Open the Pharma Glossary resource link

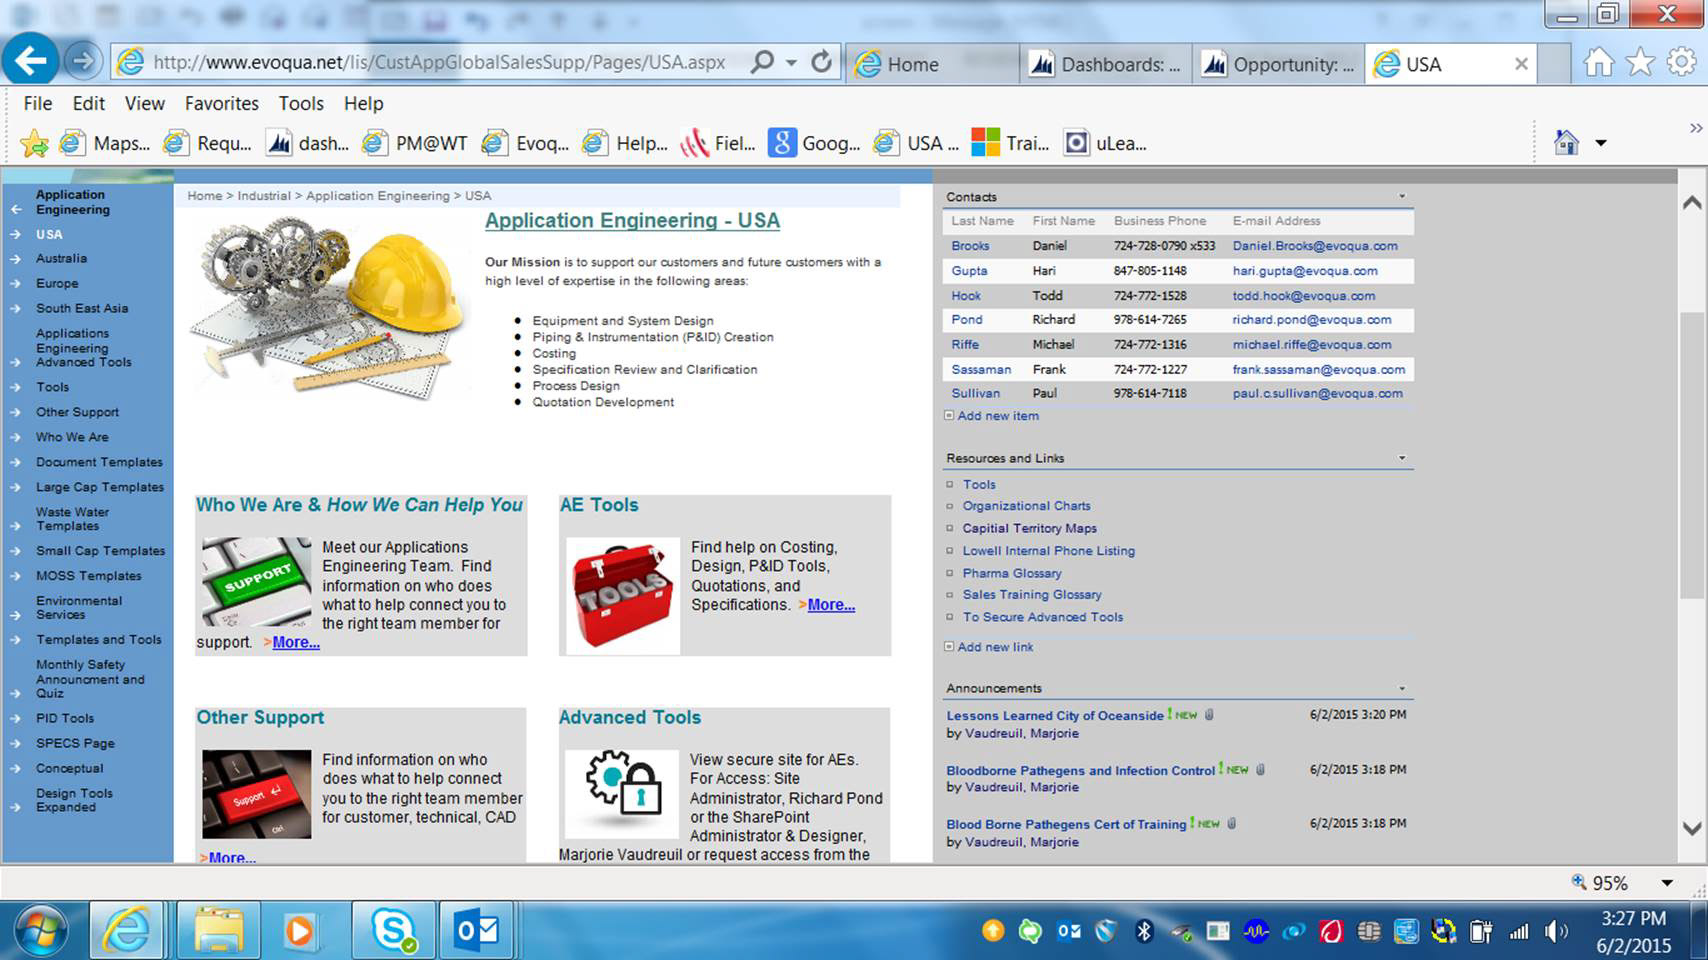coord(1012,573)
